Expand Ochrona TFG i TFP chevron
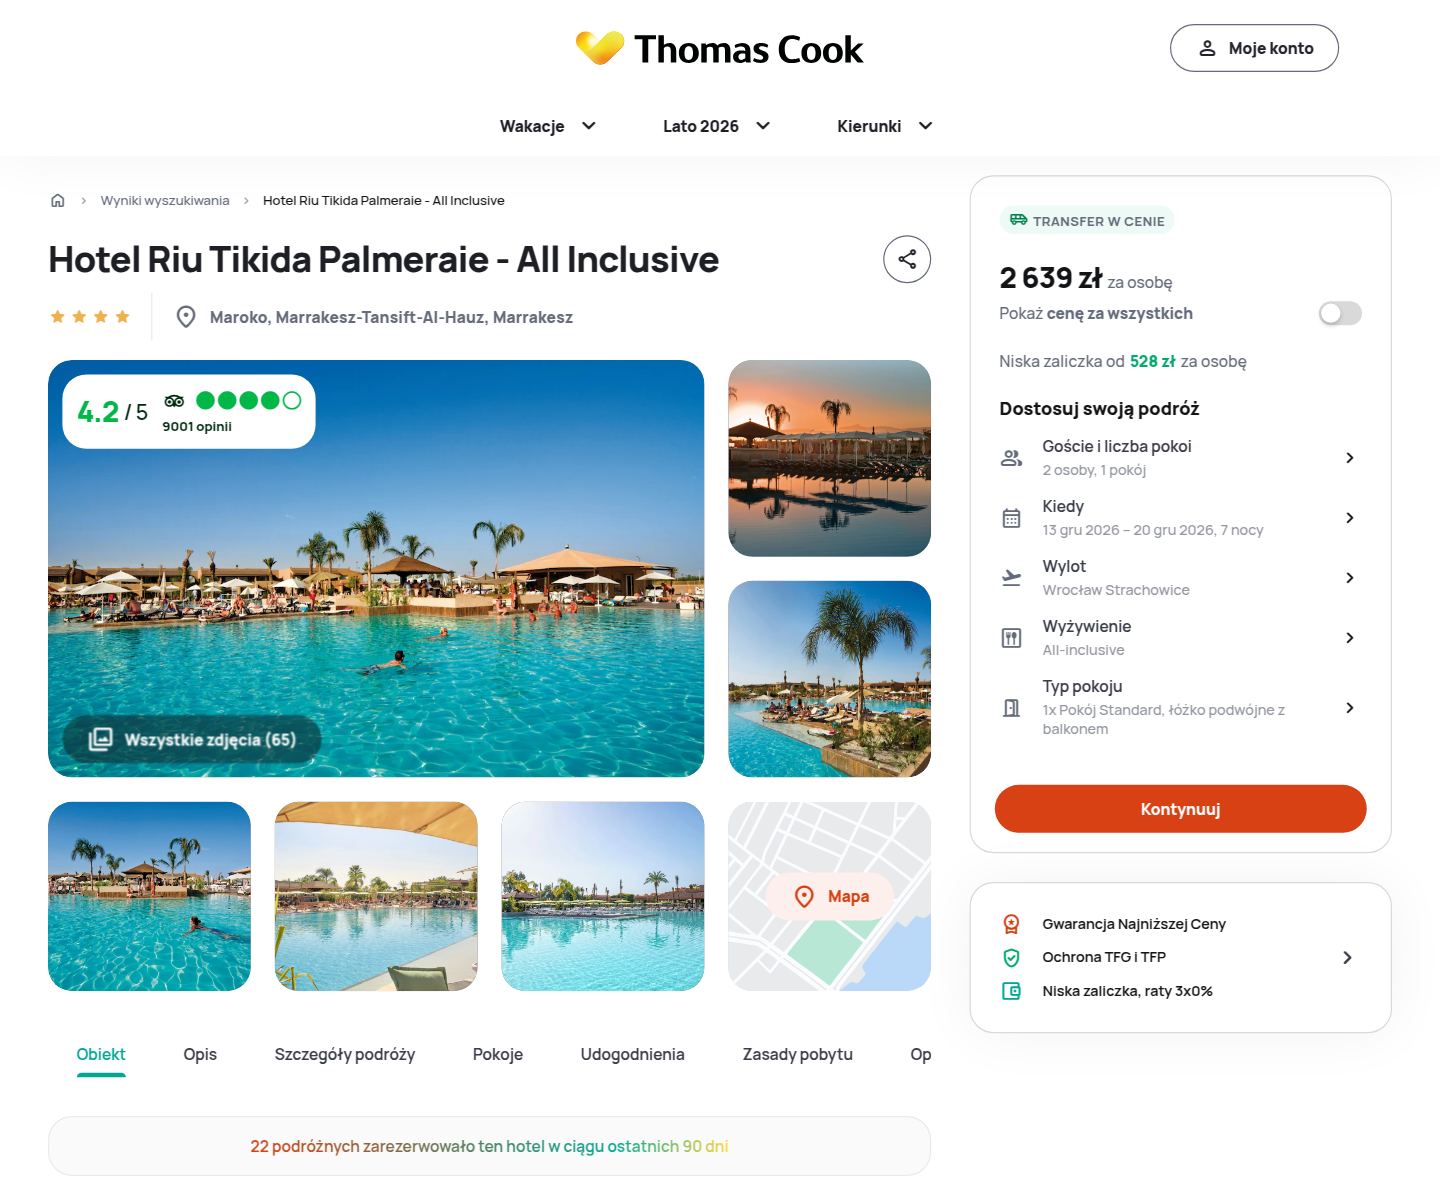Image resolution: width=1440 pixels, height=1200 pixels. (x=1347, y=958)
